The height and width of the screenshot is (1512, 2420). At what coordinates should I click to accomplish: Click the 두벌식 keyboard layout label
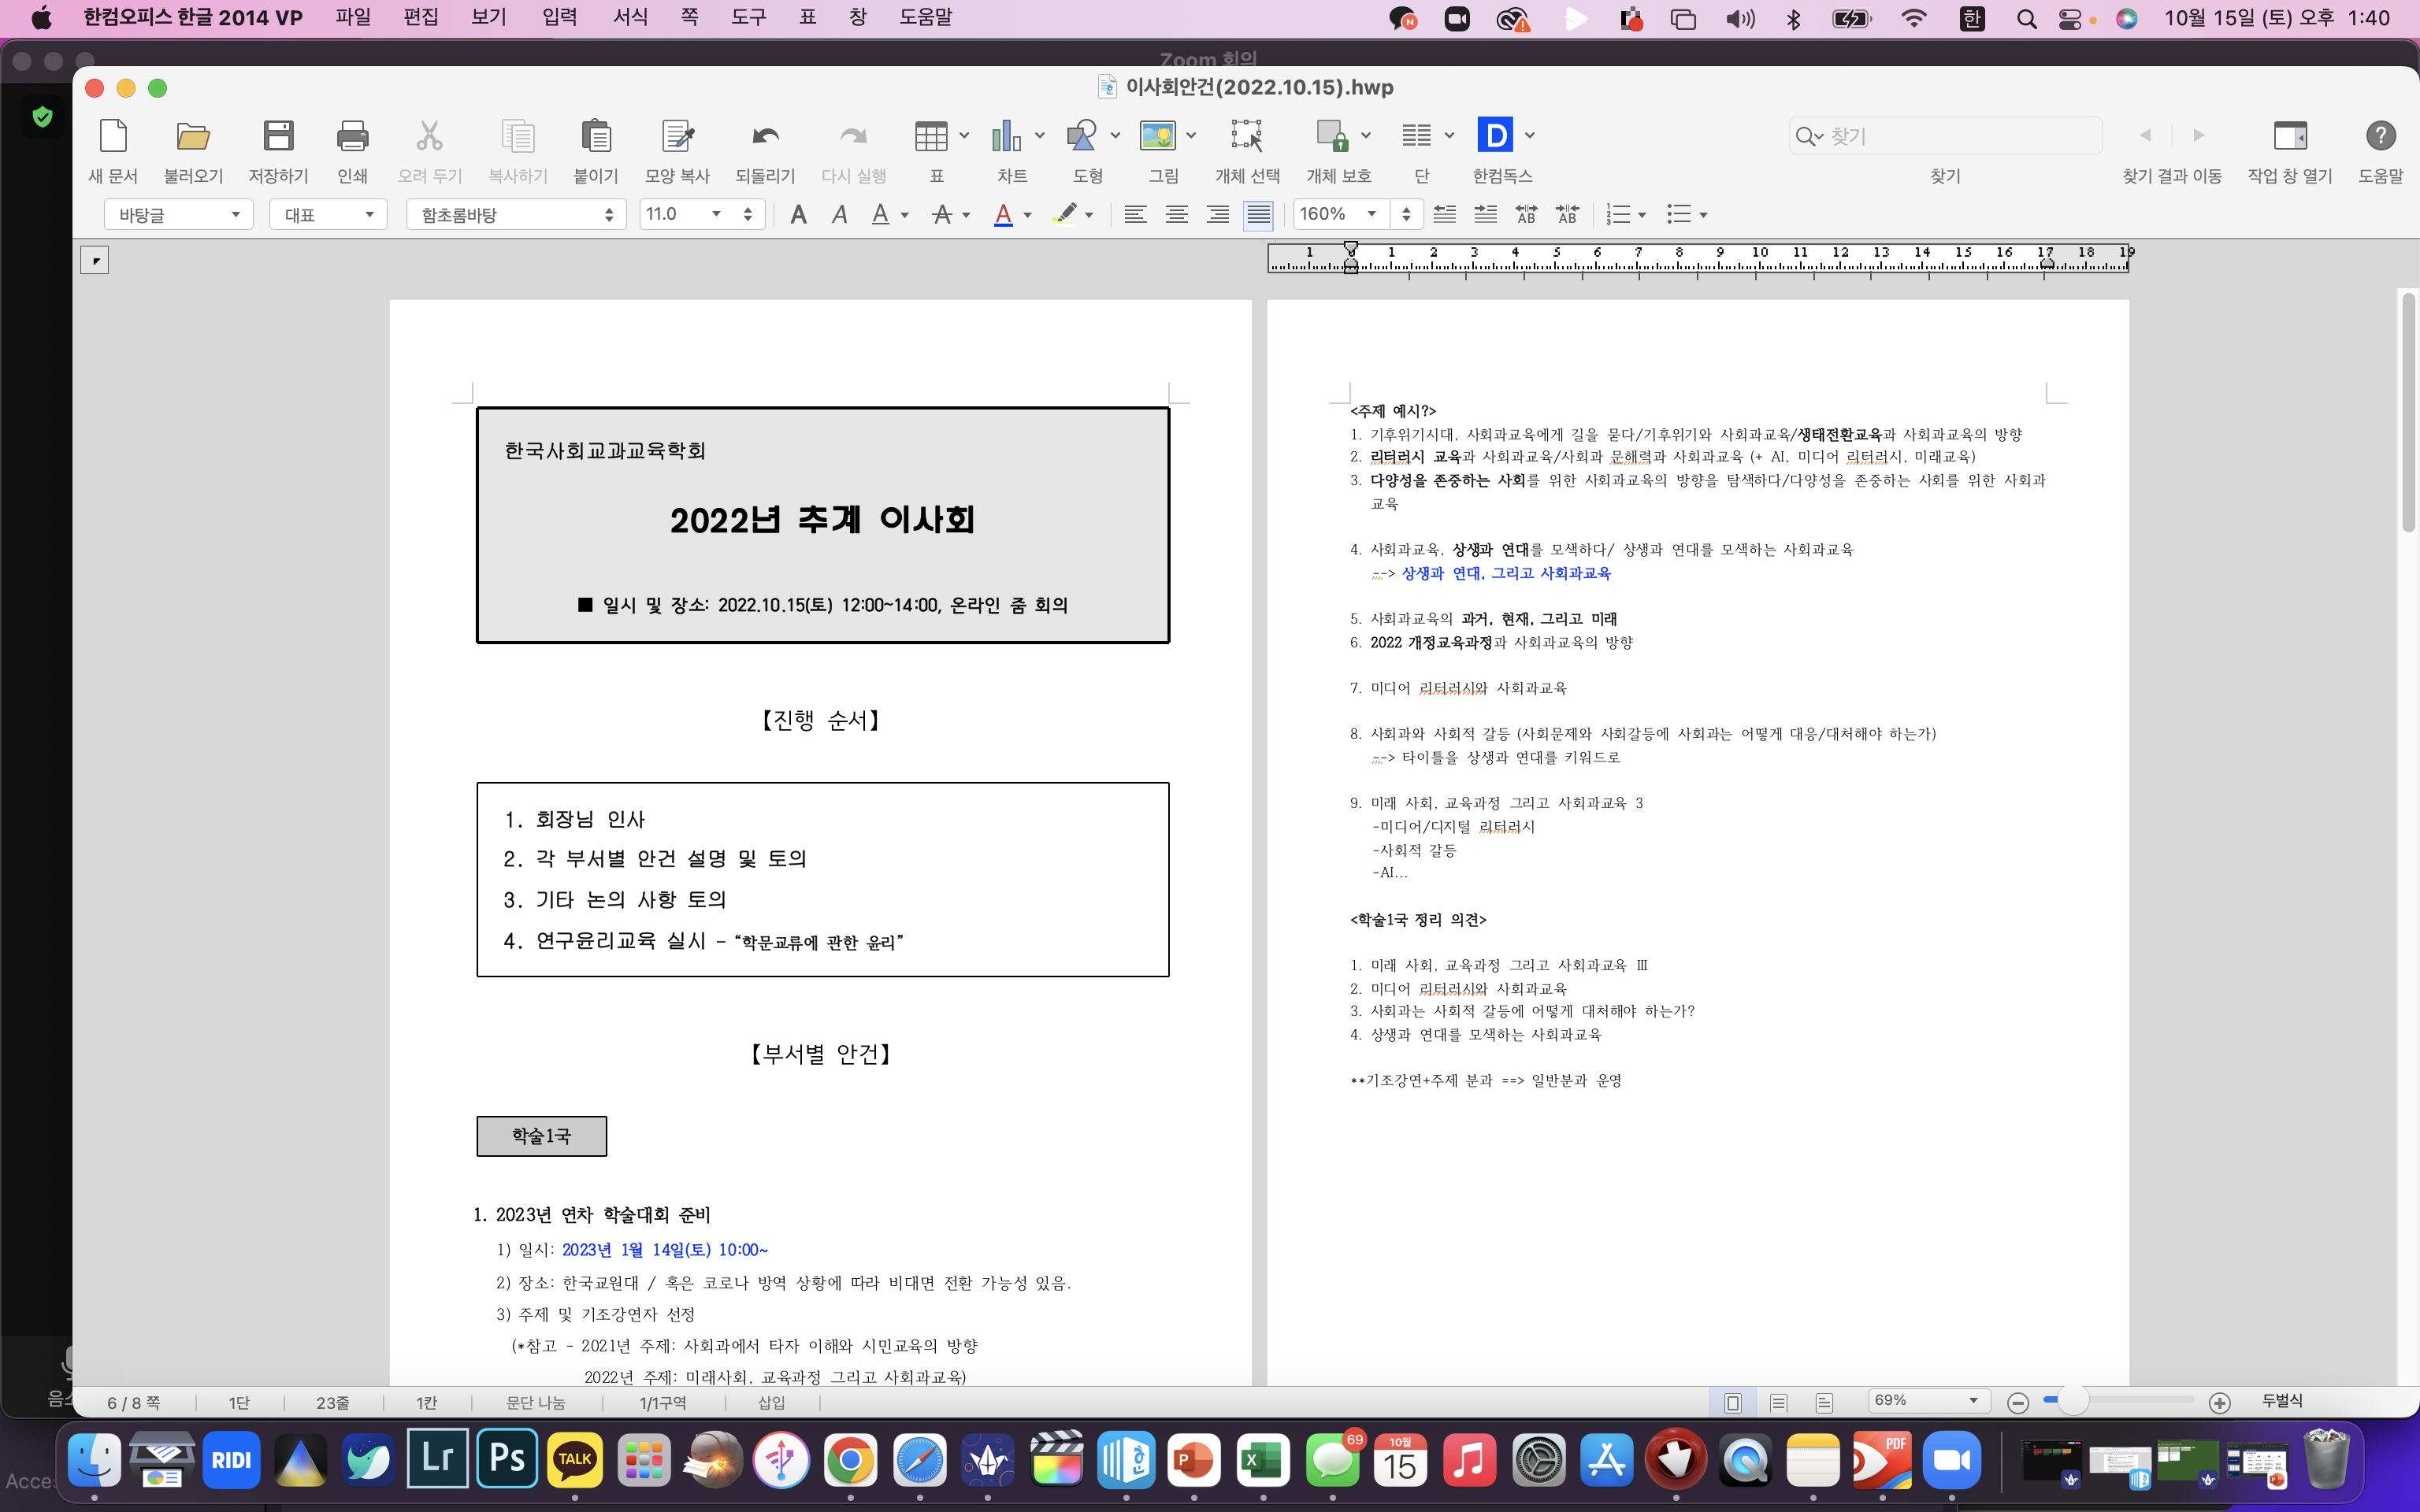(2282, 1401)
